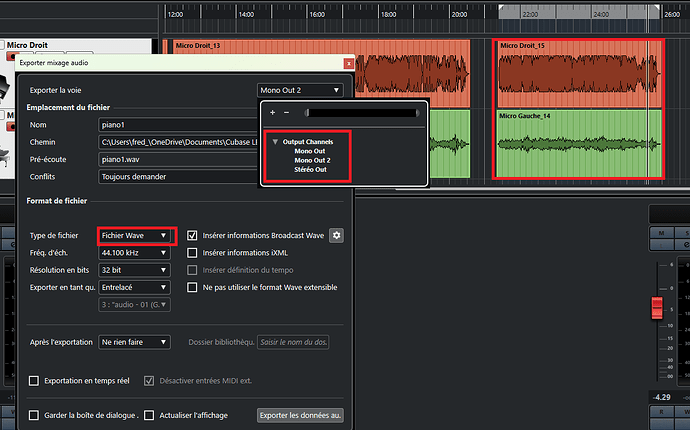
Task: Click timeline ruler at 14:00
Action: pyautogui.click(x=246, y=15)
